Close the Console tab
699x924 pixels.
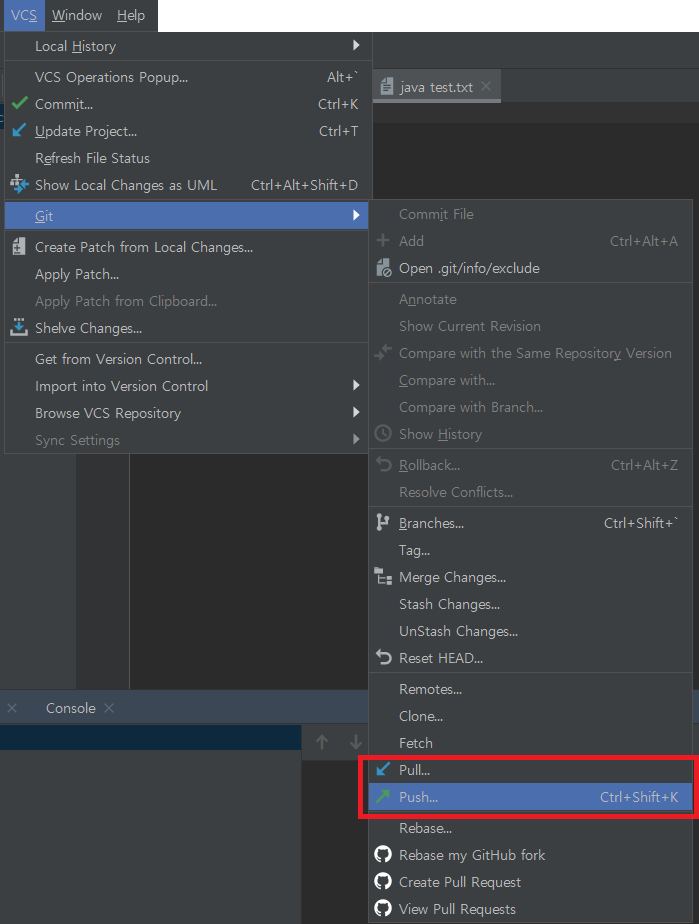pos(109,708)
